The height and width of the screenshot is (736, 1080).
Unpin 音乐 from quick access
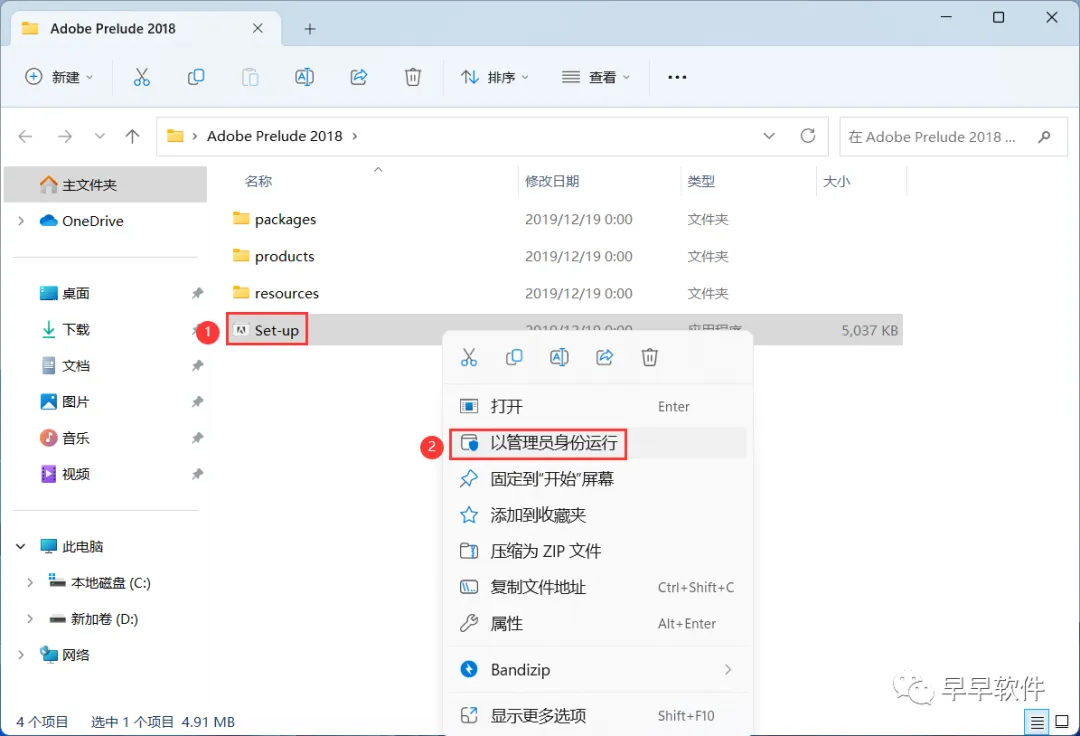click(x=198, y=438)
